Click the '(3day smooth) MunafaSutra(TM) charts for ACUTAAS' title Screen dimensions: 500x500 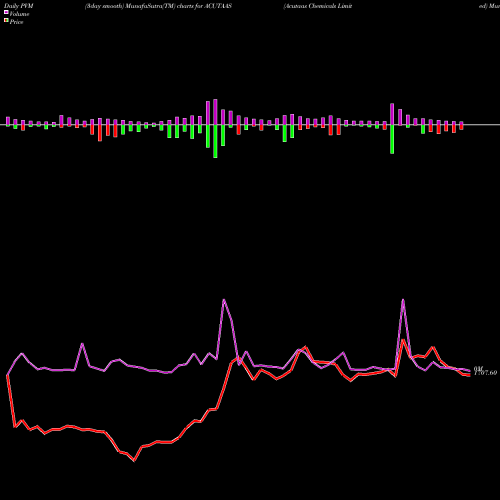tap(158, 6)
